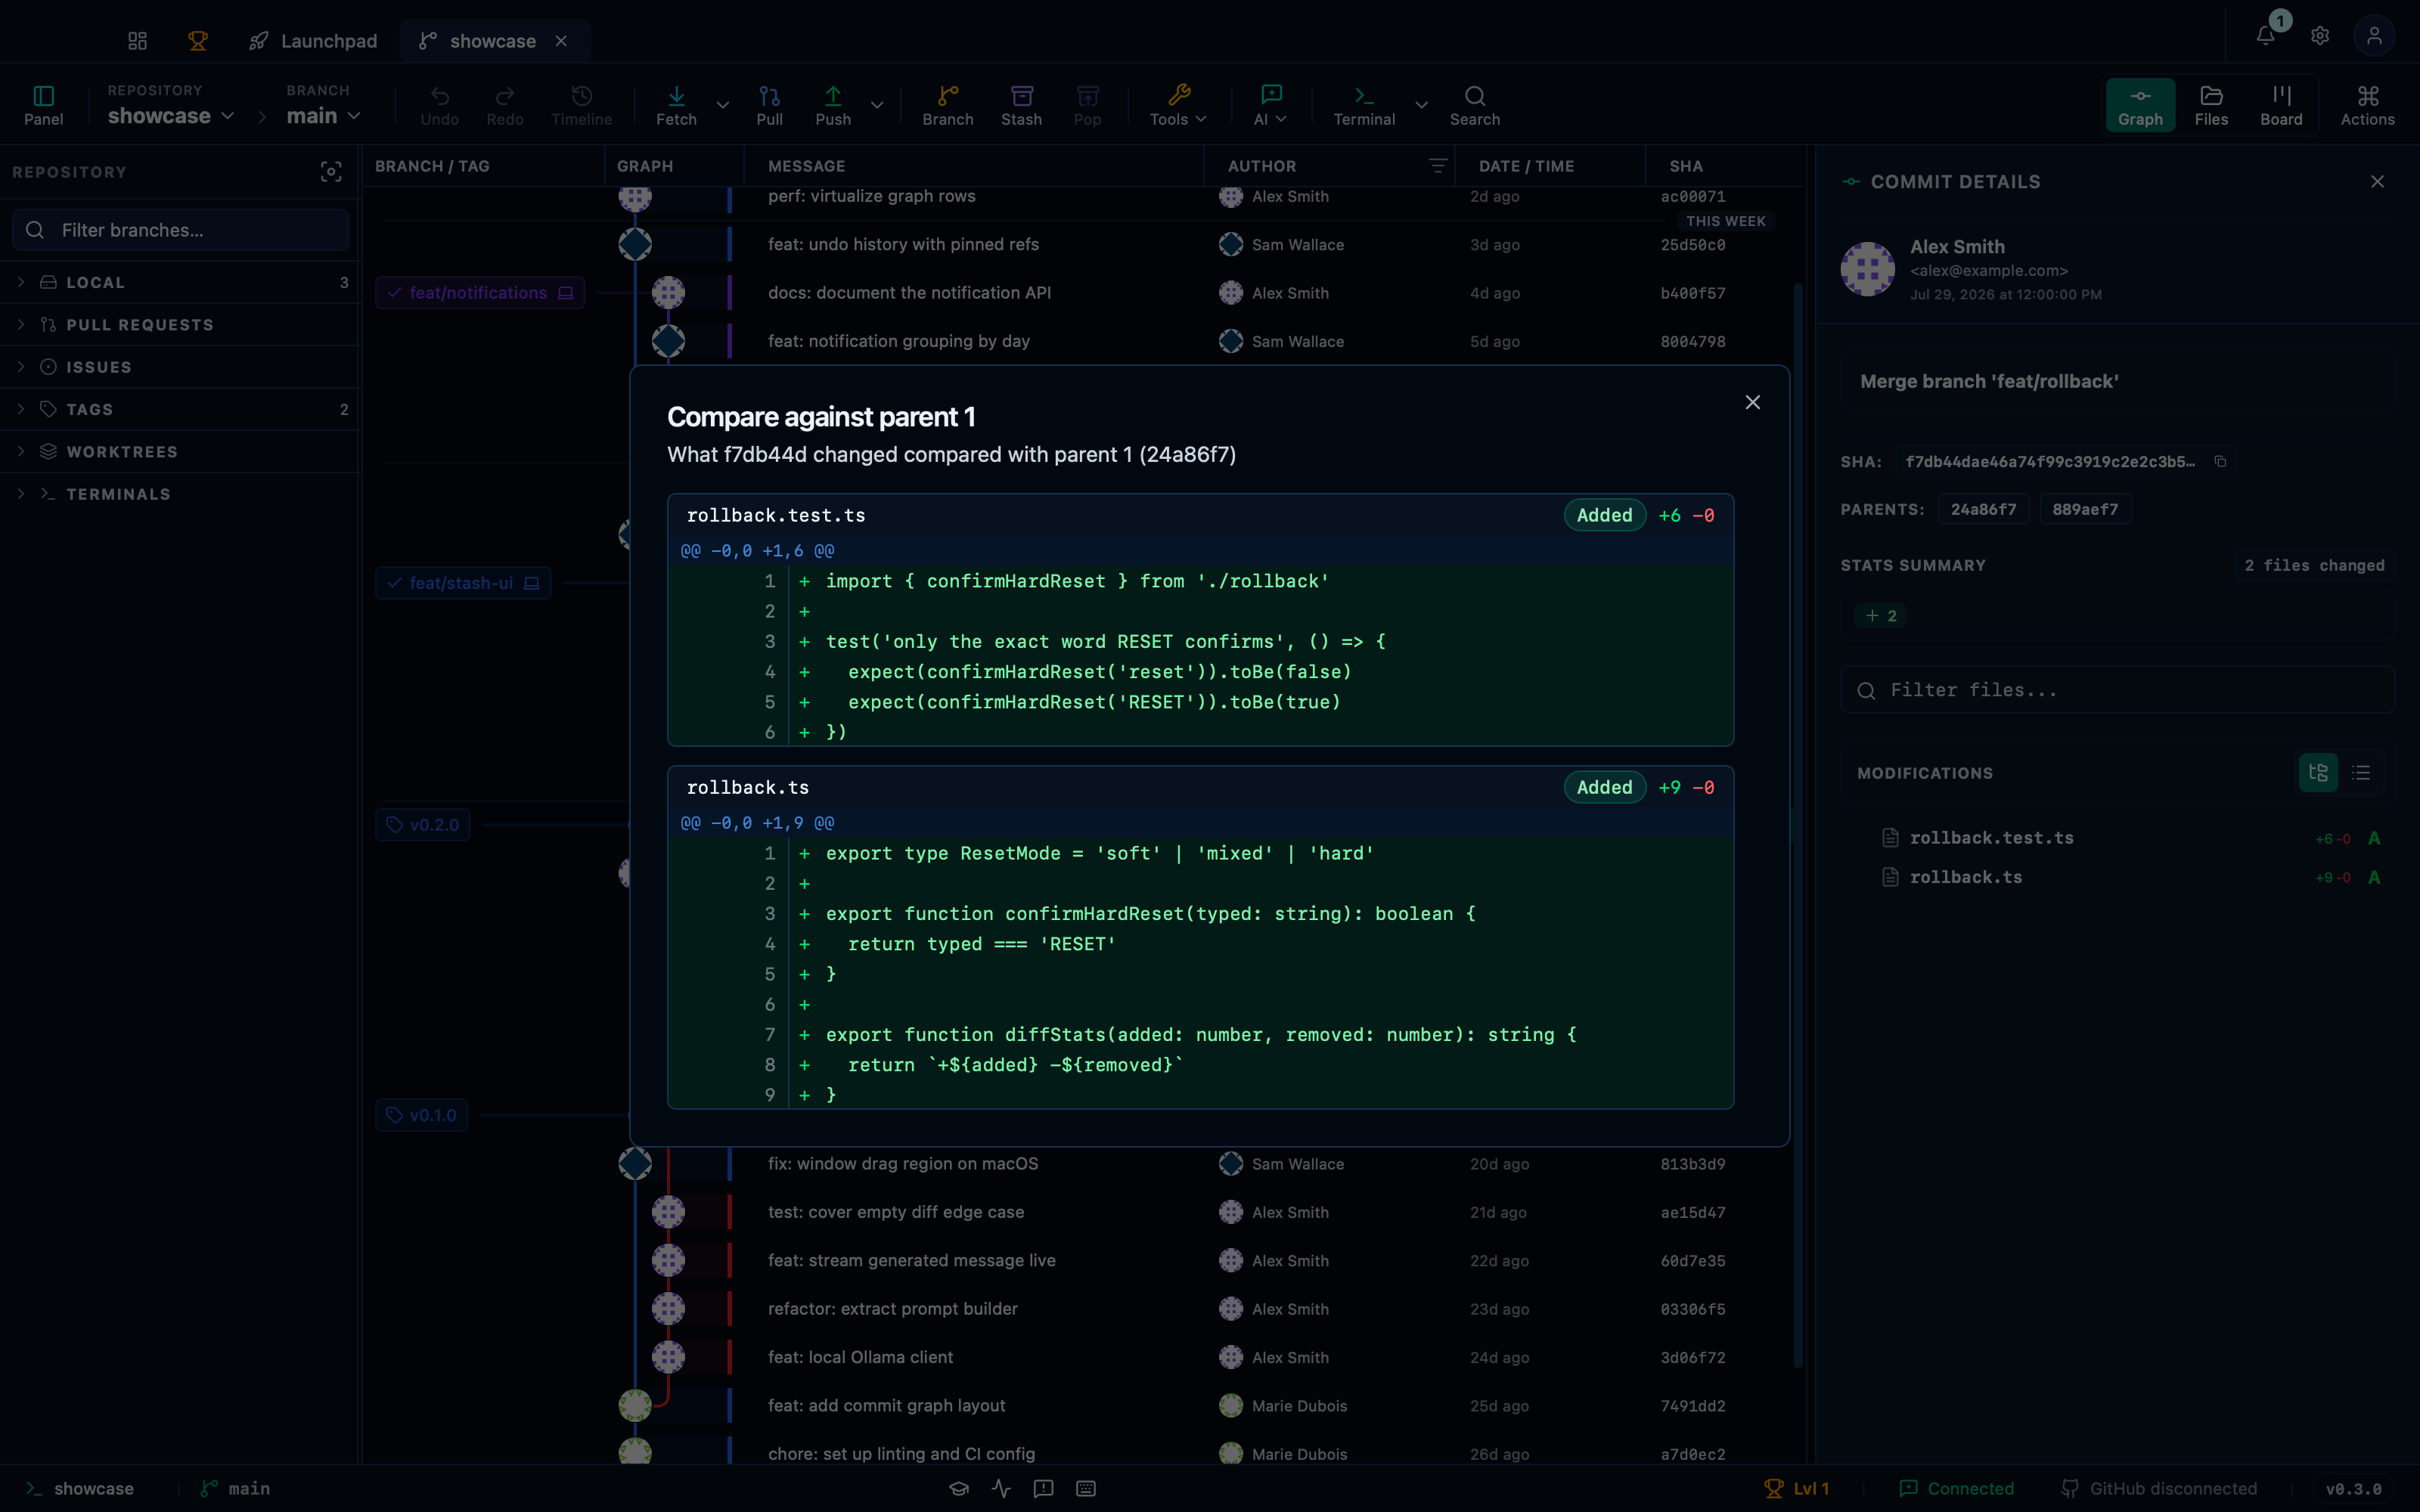The image size is (2420, 1512).
Task: Click the Search icon
Action: coord(1475,105)
